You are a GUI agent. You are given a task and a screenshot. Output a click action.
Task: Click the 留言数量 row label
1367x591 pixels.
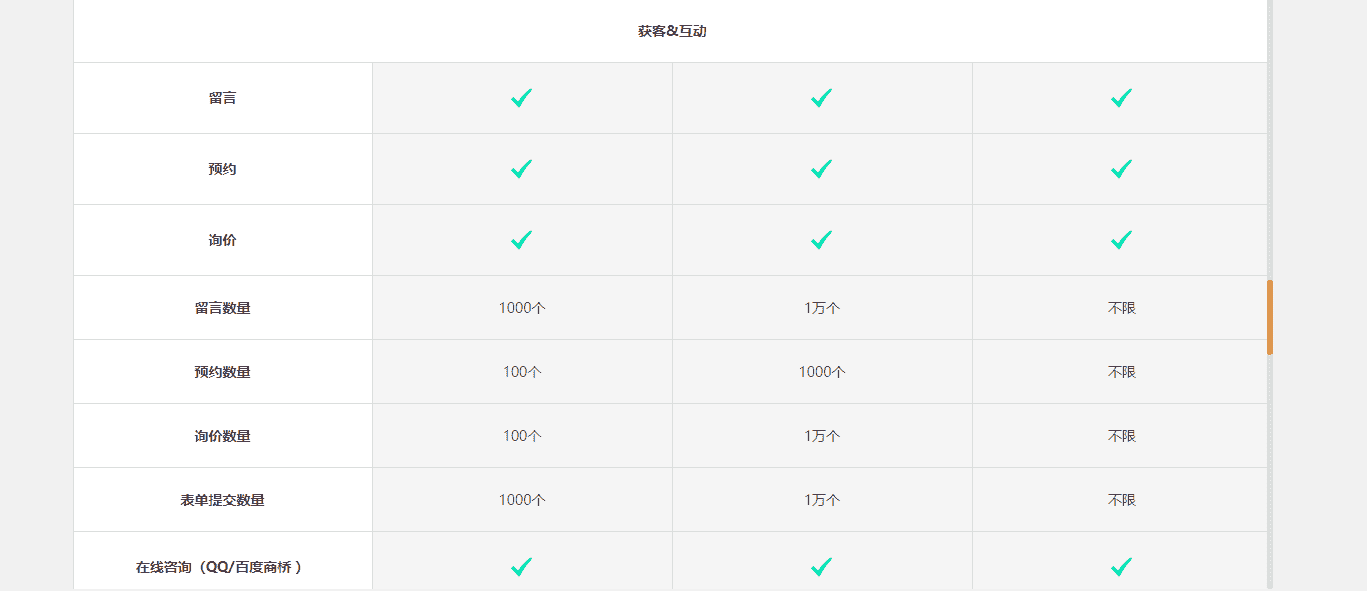pos(223,308)
